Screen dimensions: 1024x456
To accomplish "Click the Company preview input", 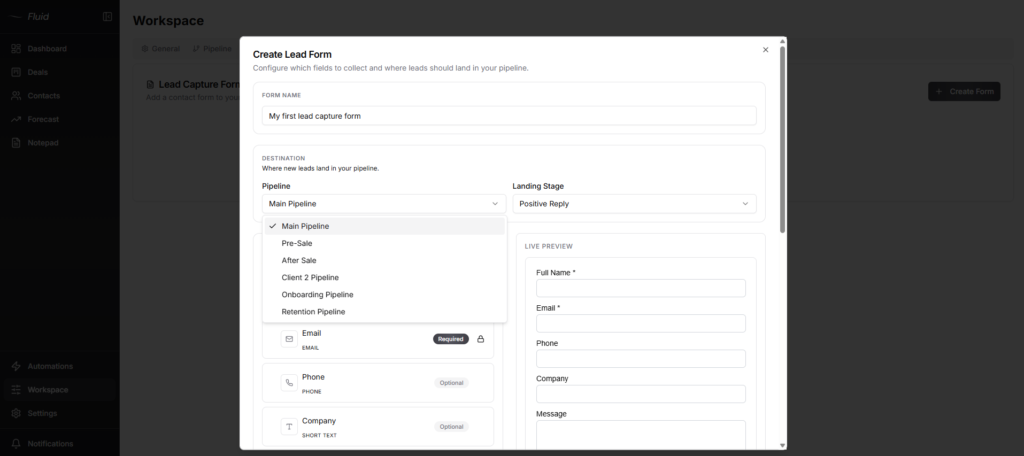I will point(641,394).
